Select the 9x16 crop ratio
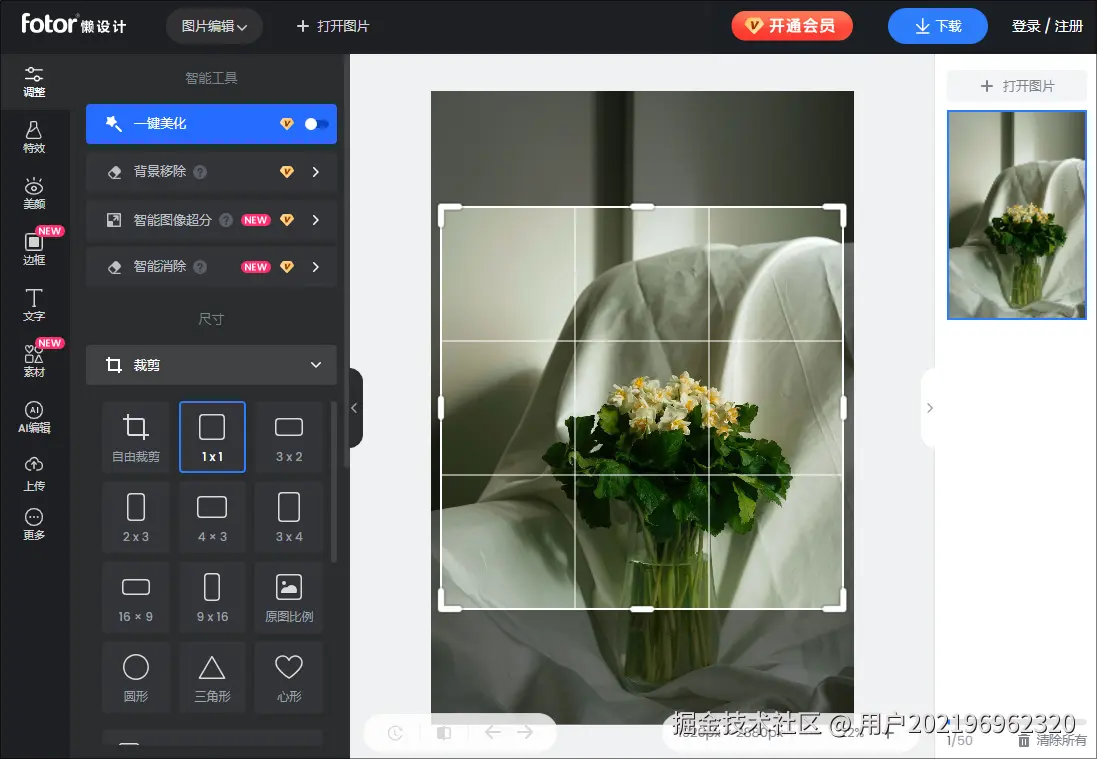 coord(212,597)
